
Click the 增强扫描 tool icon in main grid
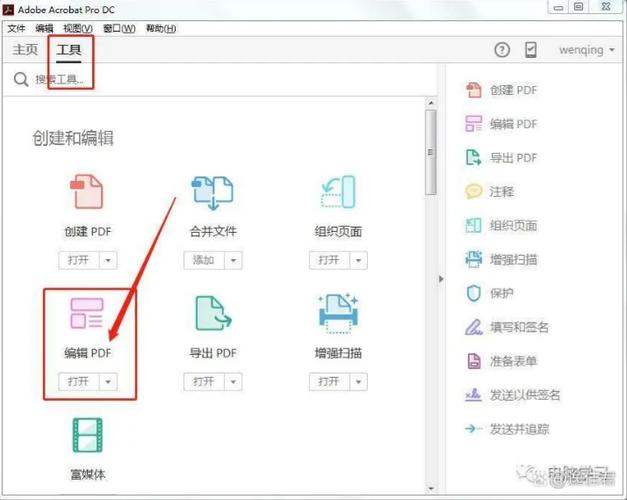tap(338, 314)
